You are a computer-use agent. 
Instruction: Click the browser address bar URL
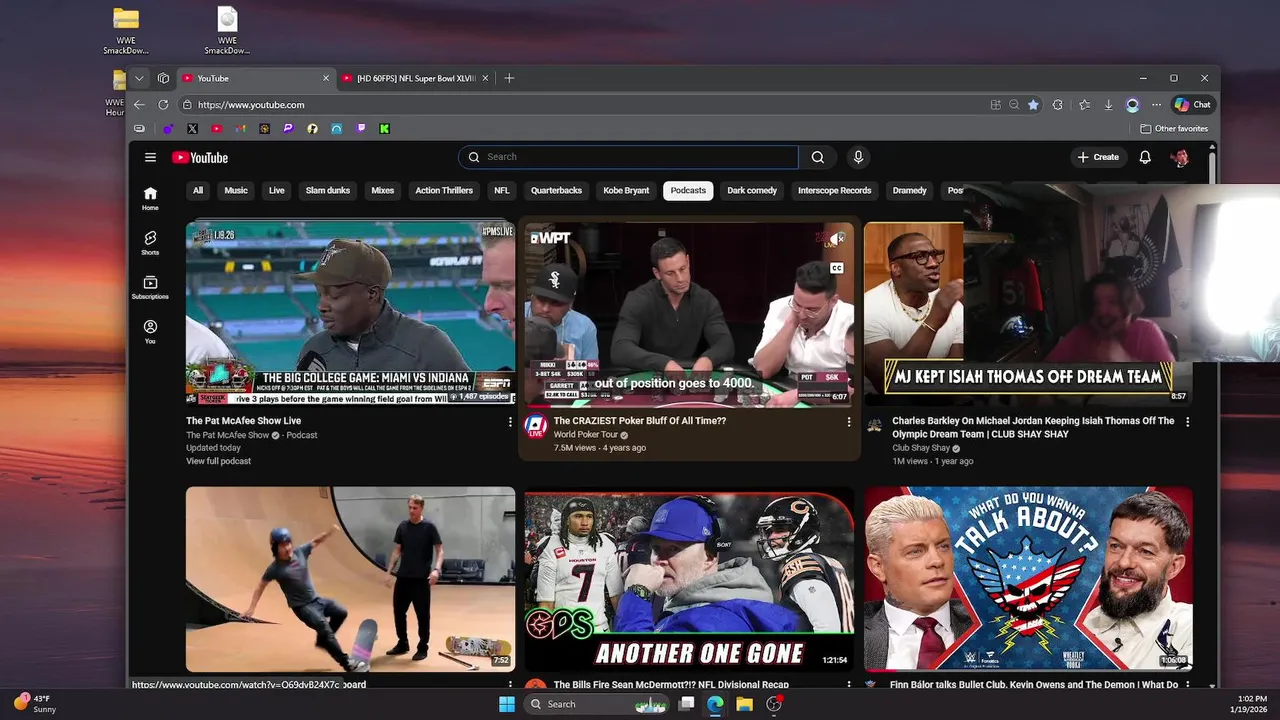point(251,104)
